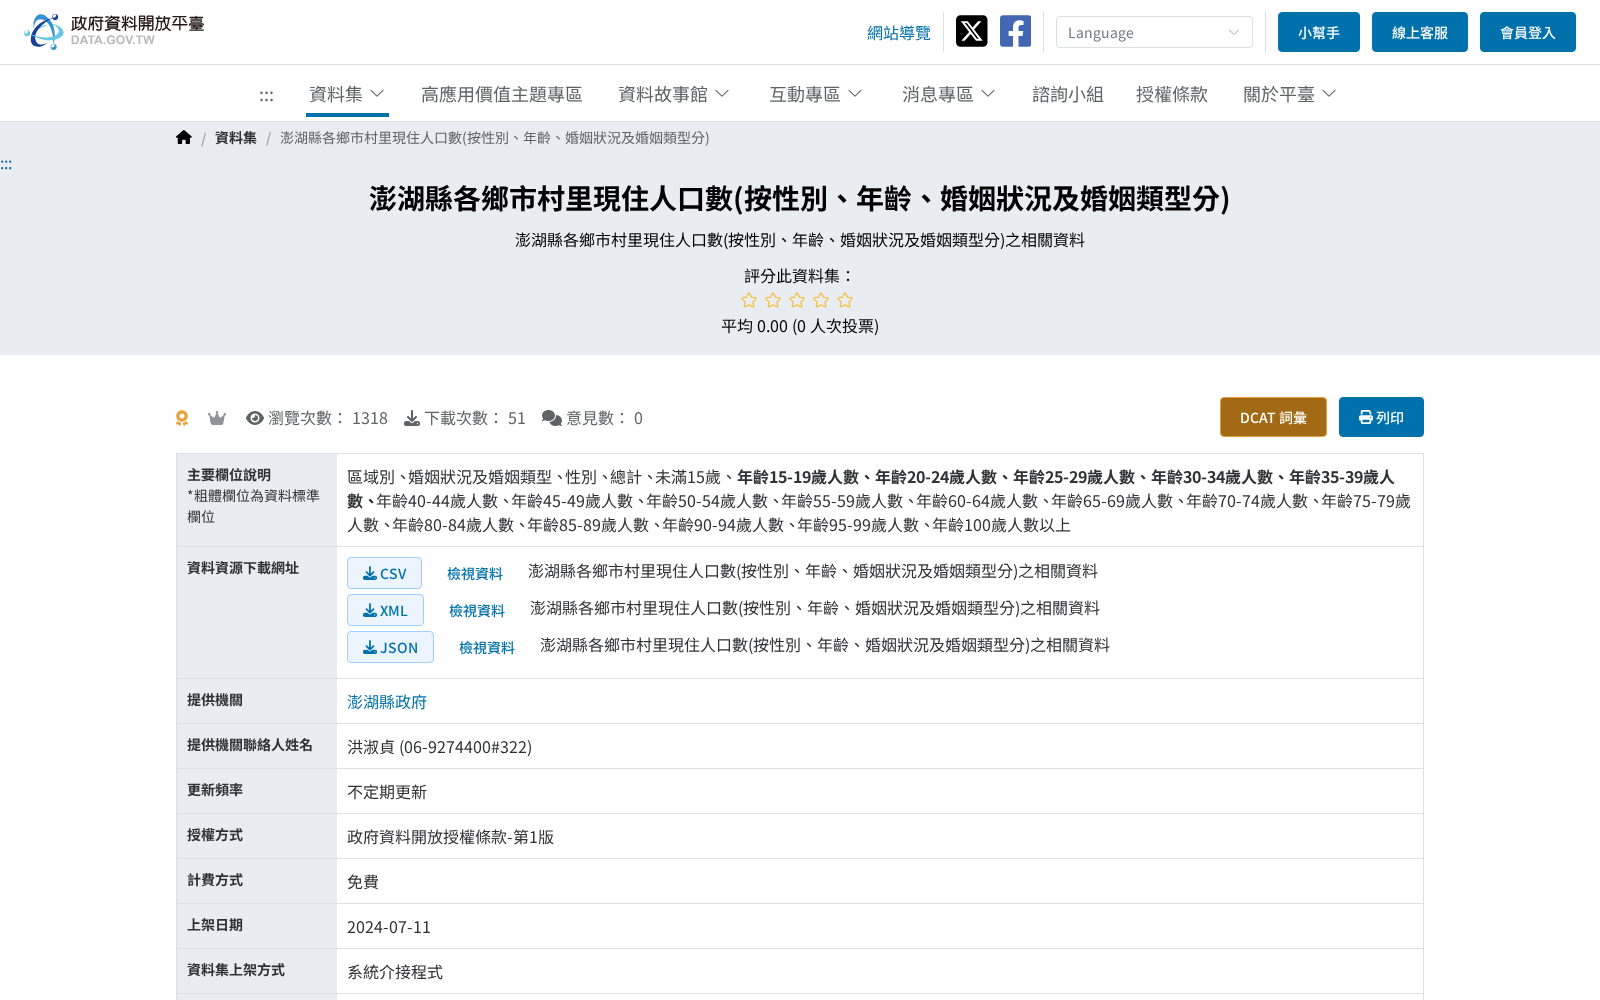
Task: Click the orange medal badge icon
Action: click(182, 418)
